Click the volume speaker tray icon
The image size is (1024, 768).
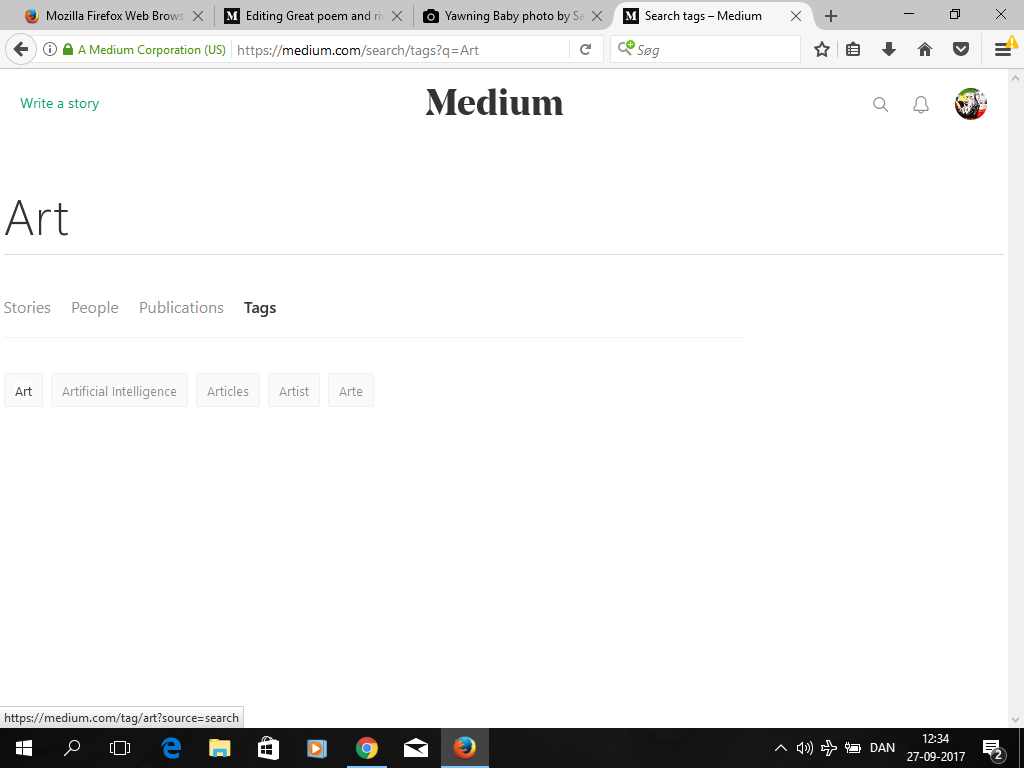pyautogui.click(x=805, y=748)
